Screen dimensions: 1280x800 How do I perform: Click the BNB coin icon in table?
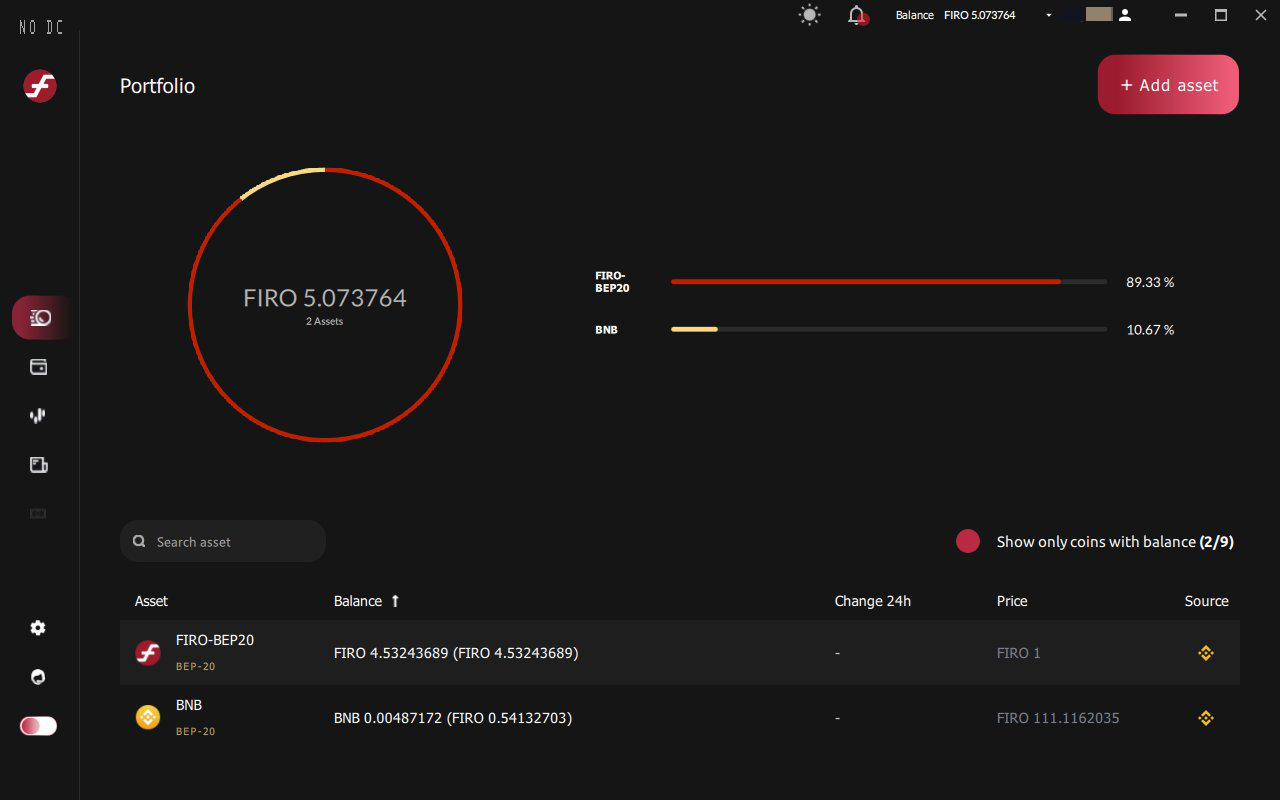point(148,717)
